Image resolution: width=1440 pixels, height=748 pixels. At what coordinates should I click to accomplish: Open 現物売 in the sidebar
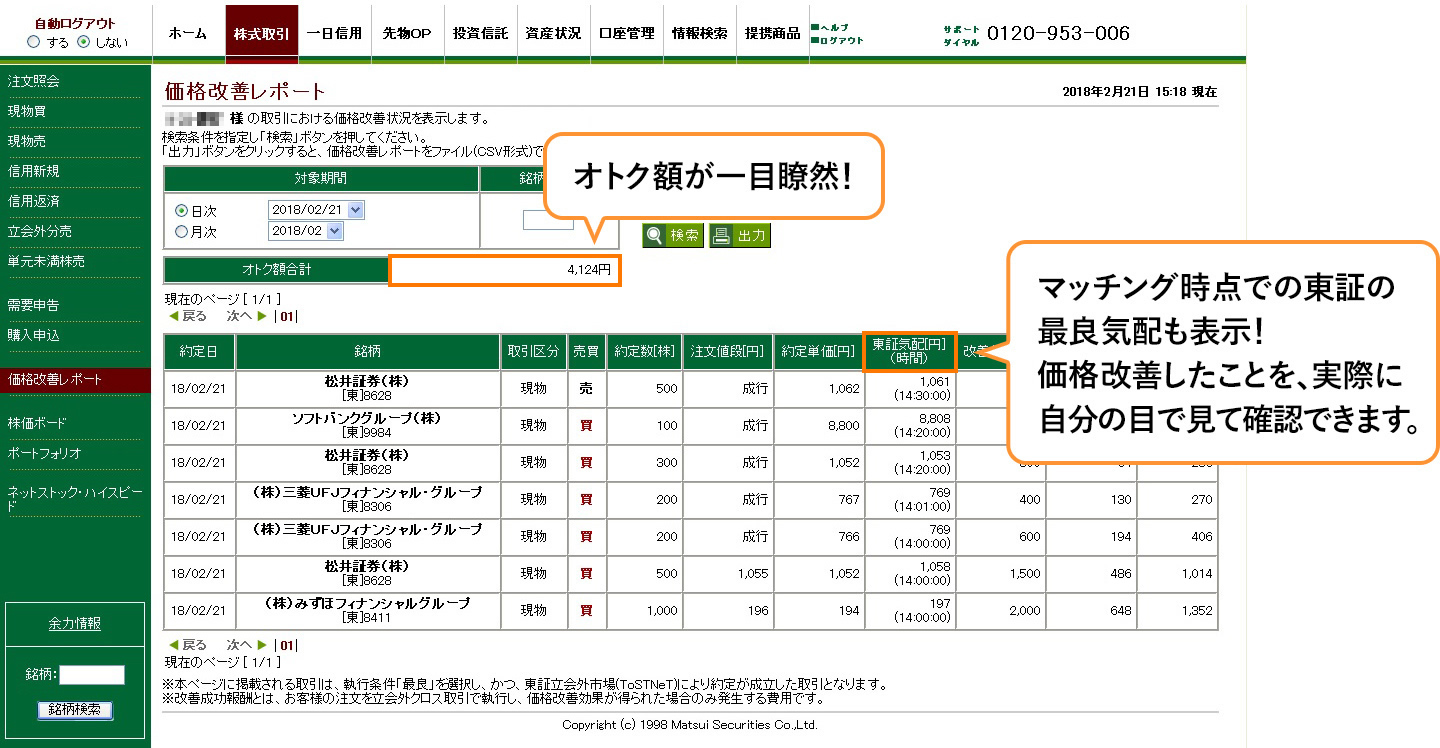tap(27, 141)
